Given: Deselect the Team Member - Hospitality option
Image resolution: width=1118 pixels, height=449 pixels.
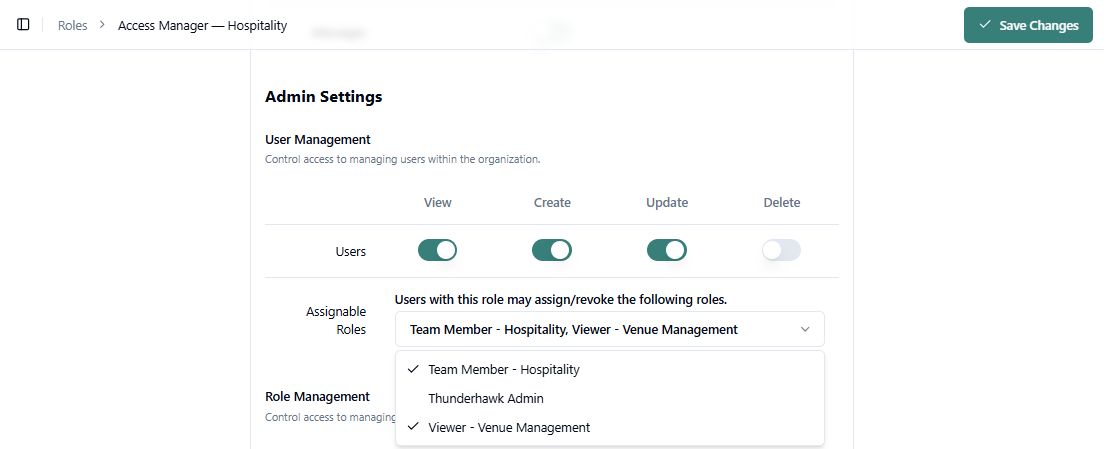Looking at the screenshot, I should point(504,369).
